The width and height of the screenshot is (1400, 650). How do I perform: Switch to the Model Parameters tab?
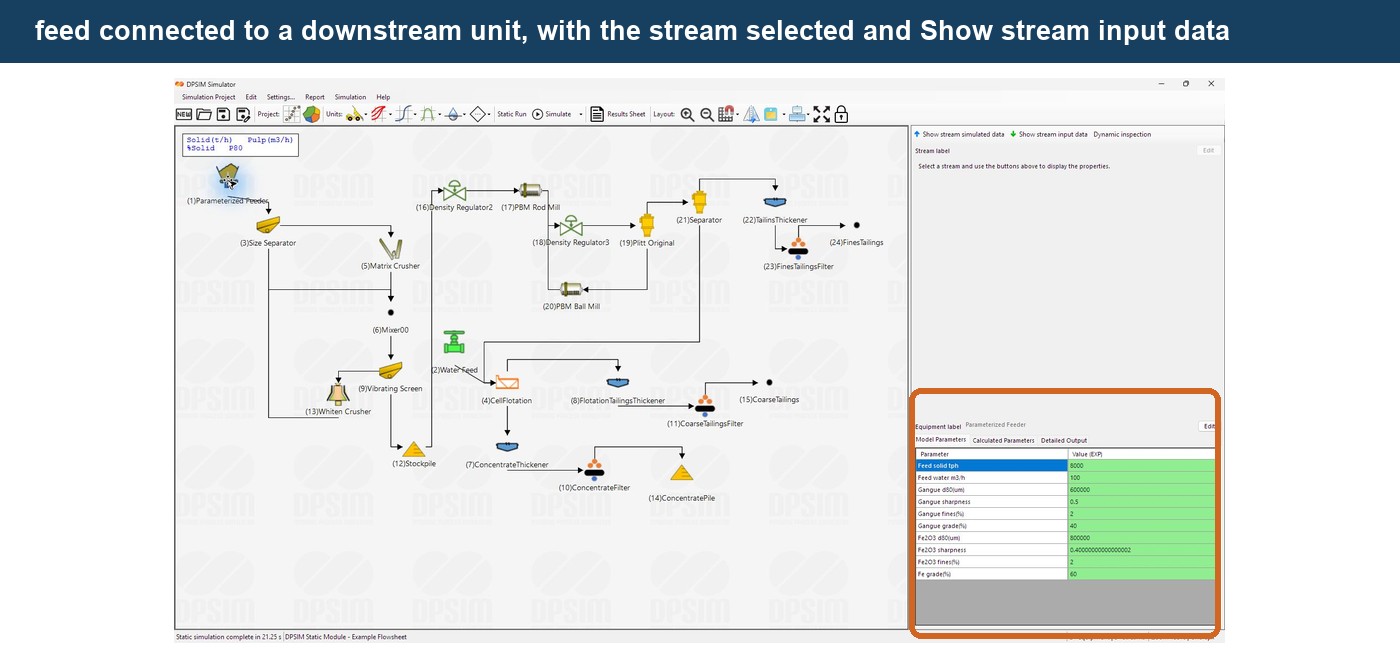941,440
